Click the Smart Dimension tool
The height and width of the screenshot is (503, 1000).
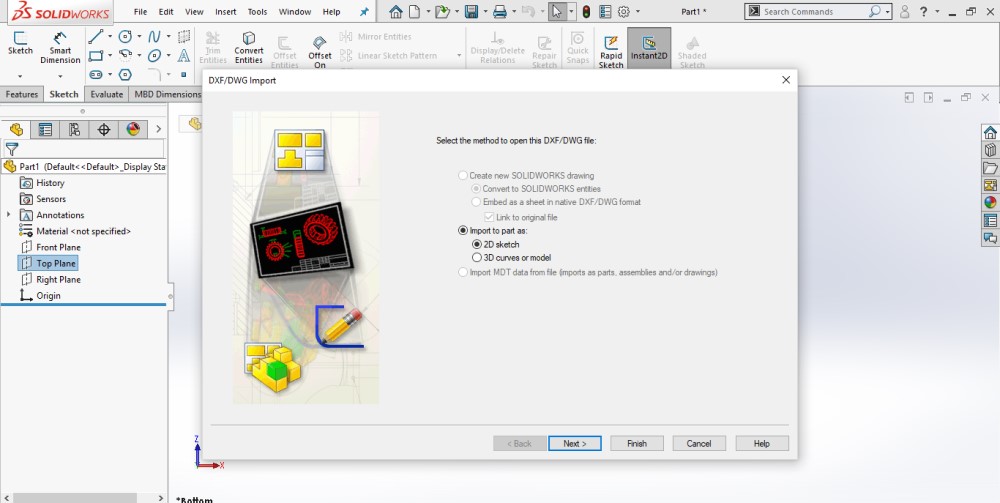click(61, 48)
